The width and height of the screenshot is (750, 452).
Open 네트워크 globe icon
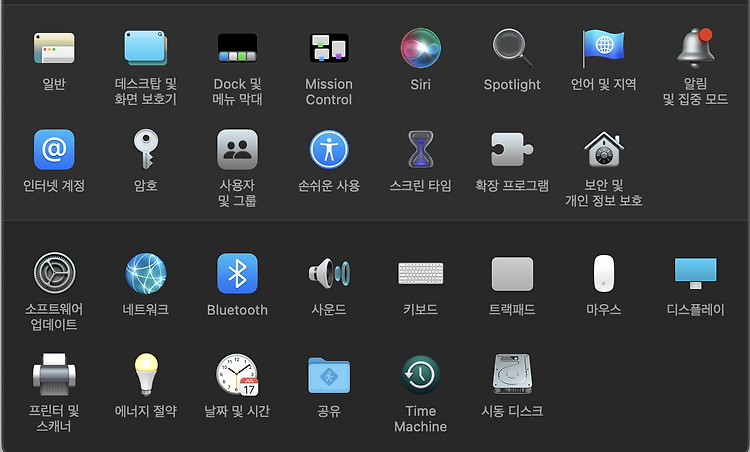tap(146, 273)
